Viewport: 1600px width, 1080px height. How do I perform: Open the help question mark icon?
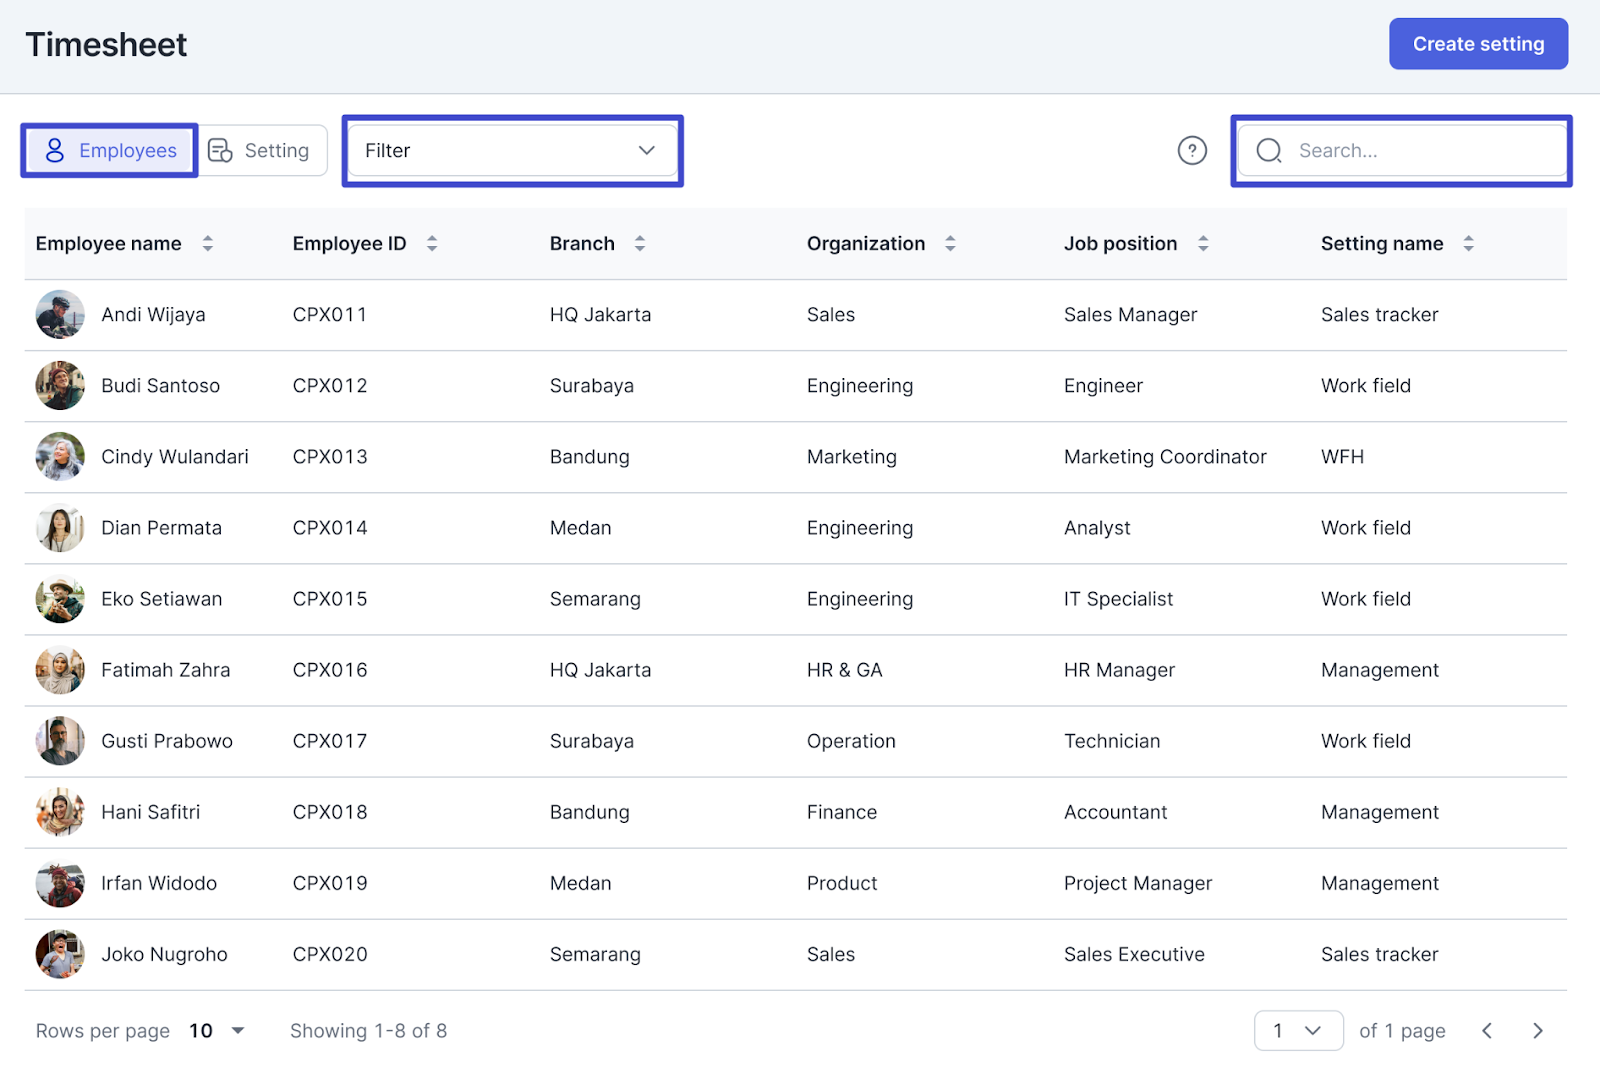1192,150
